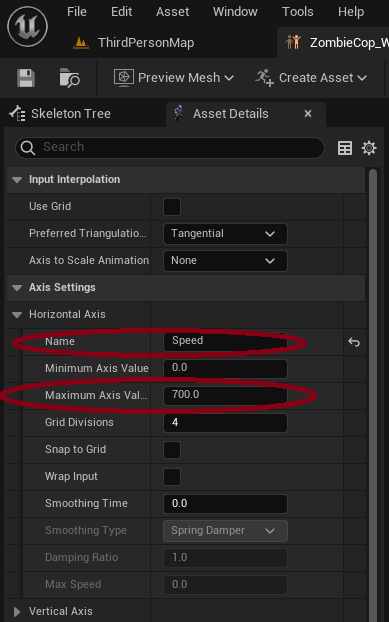Click the Skeleton Tree panel icon
Screen dimensions: 389x622
point(17,114)
